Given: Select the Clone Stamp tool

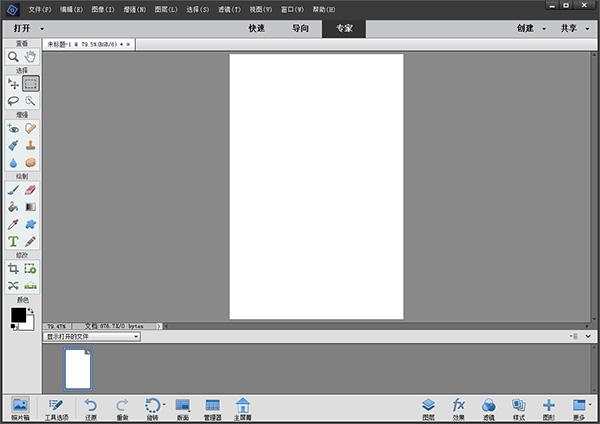Looking at the screenshot, I should tap(30, 145).
